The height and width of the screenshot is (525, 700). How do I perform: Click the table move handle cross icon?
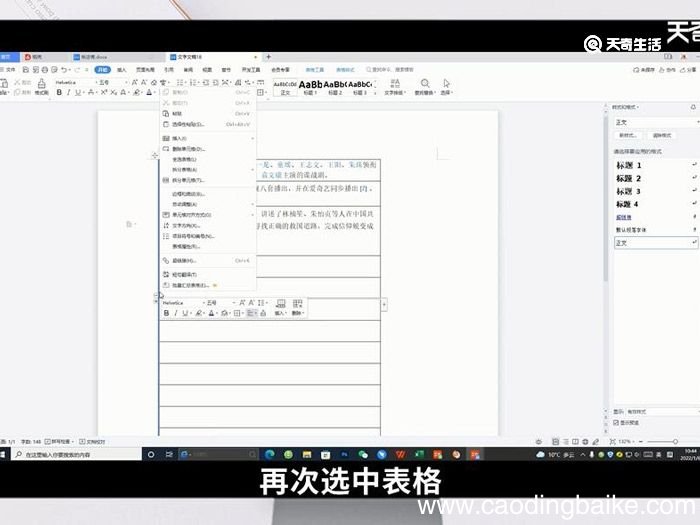click(x=154, y=155)
